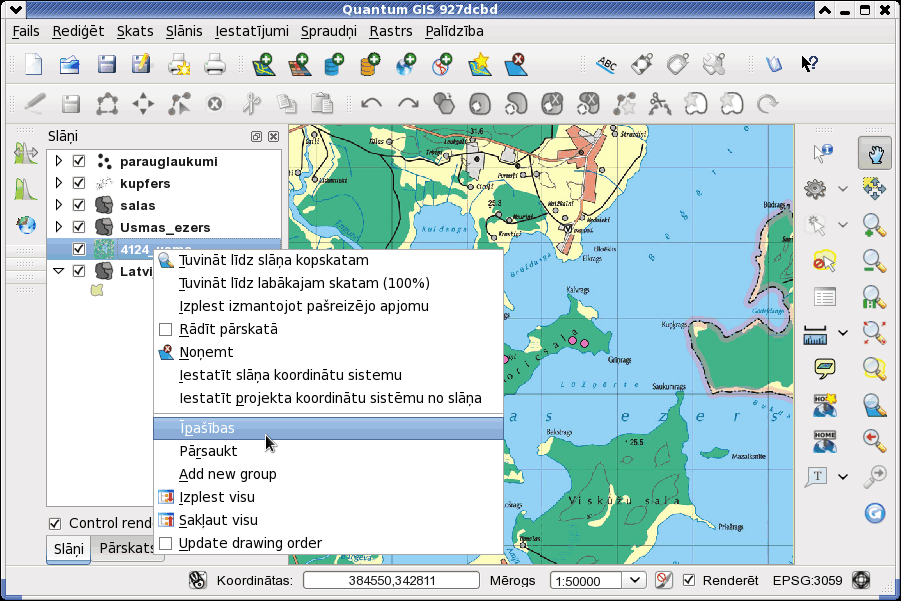901x601 pixels.
Task: Toggle visibility of Usmas_ezers layer
Action: click(x=79, y=226)
